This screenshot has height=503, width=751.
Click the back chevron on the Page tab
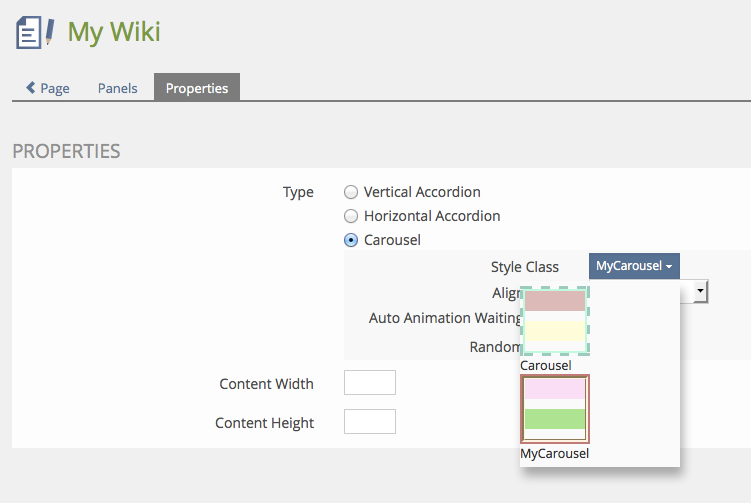[31, 88]
